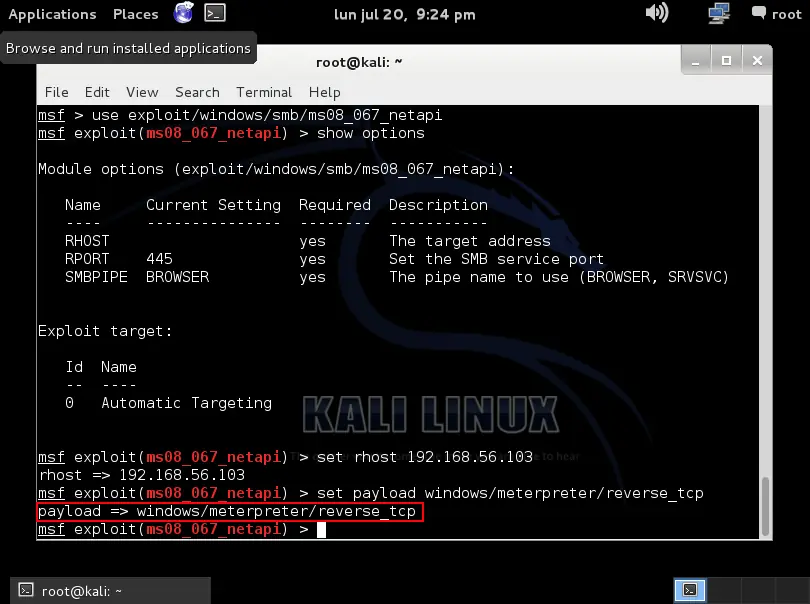Click the terminal cursor at last prompt
This screenshot has height=604, width=810.
[x=321, y=530]
